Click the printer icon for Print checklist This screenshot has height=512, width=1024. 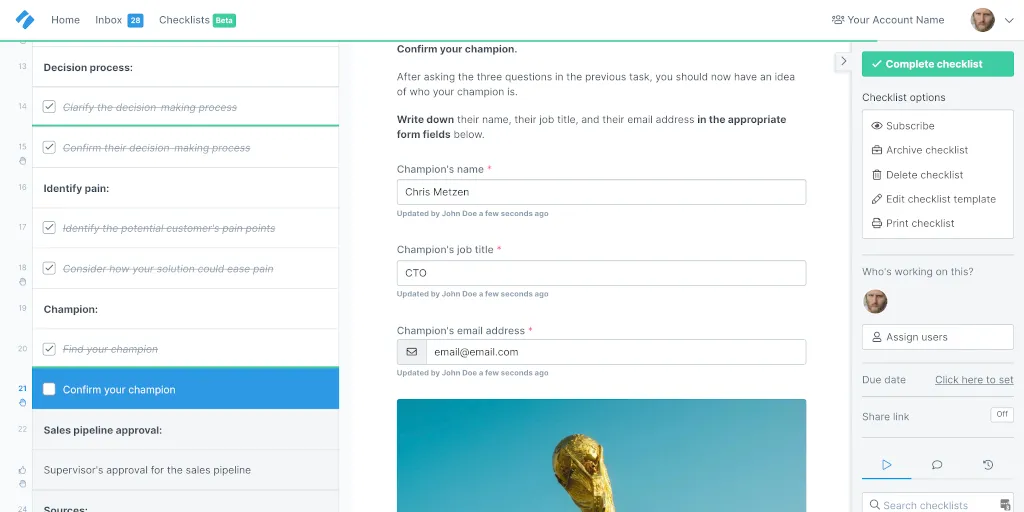876,223
